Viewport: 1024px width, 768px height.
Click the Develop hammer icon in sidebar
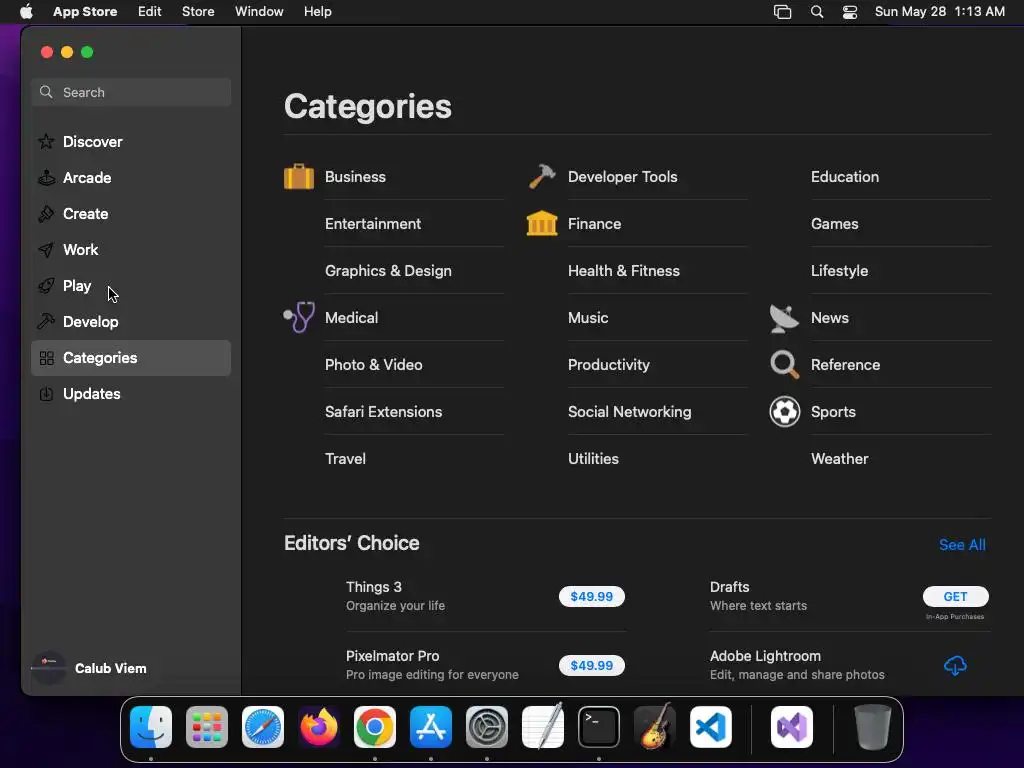46,321
